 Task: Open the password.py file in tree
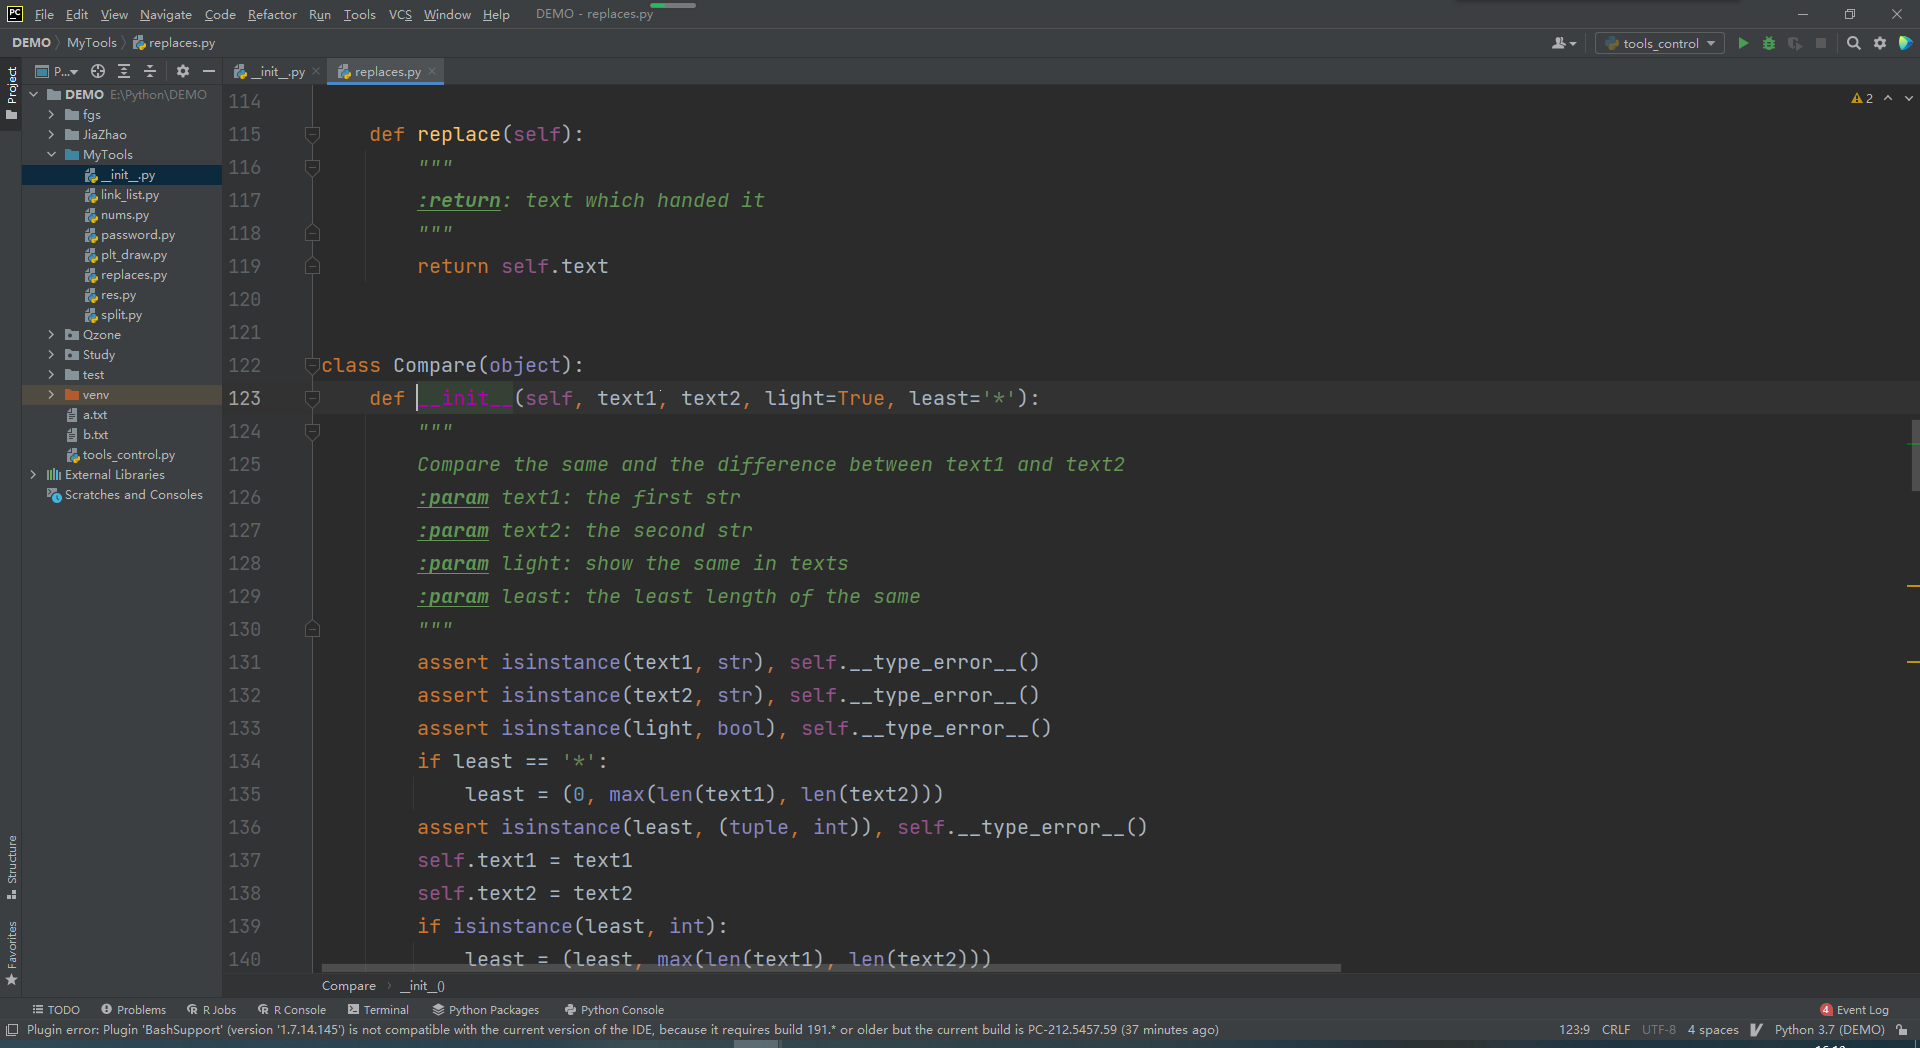137,235
